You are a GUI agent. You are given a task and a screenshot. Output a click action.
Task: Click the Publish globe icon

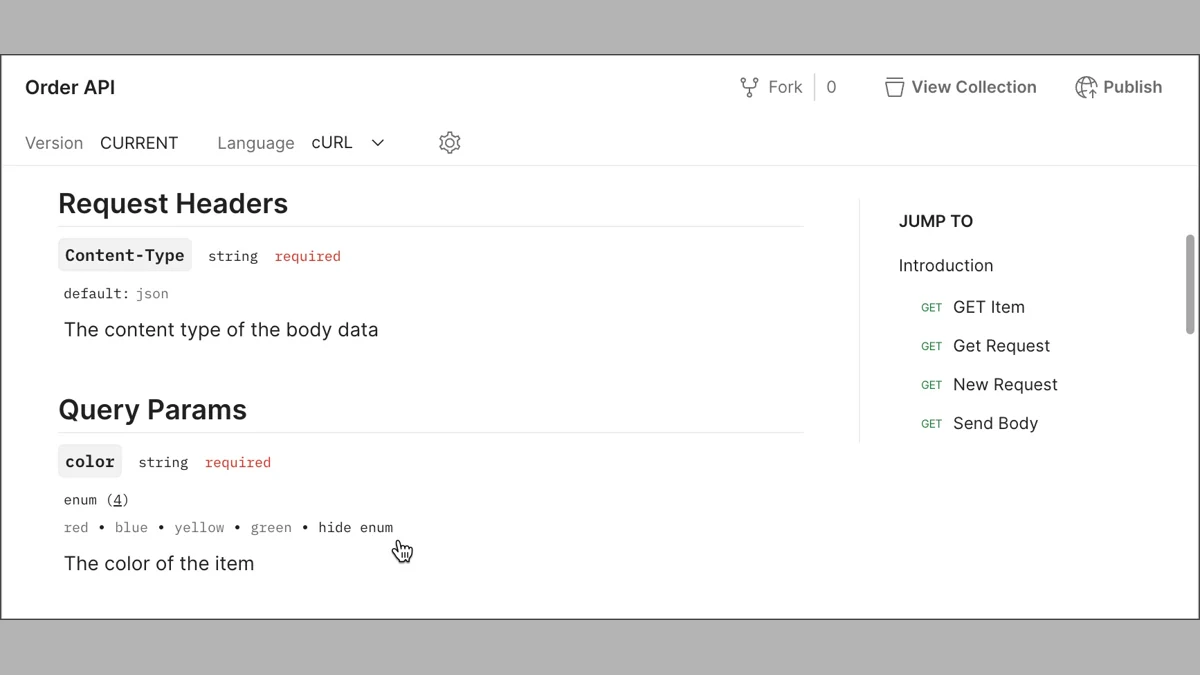pyautogui.click(x=1086, y=88)
